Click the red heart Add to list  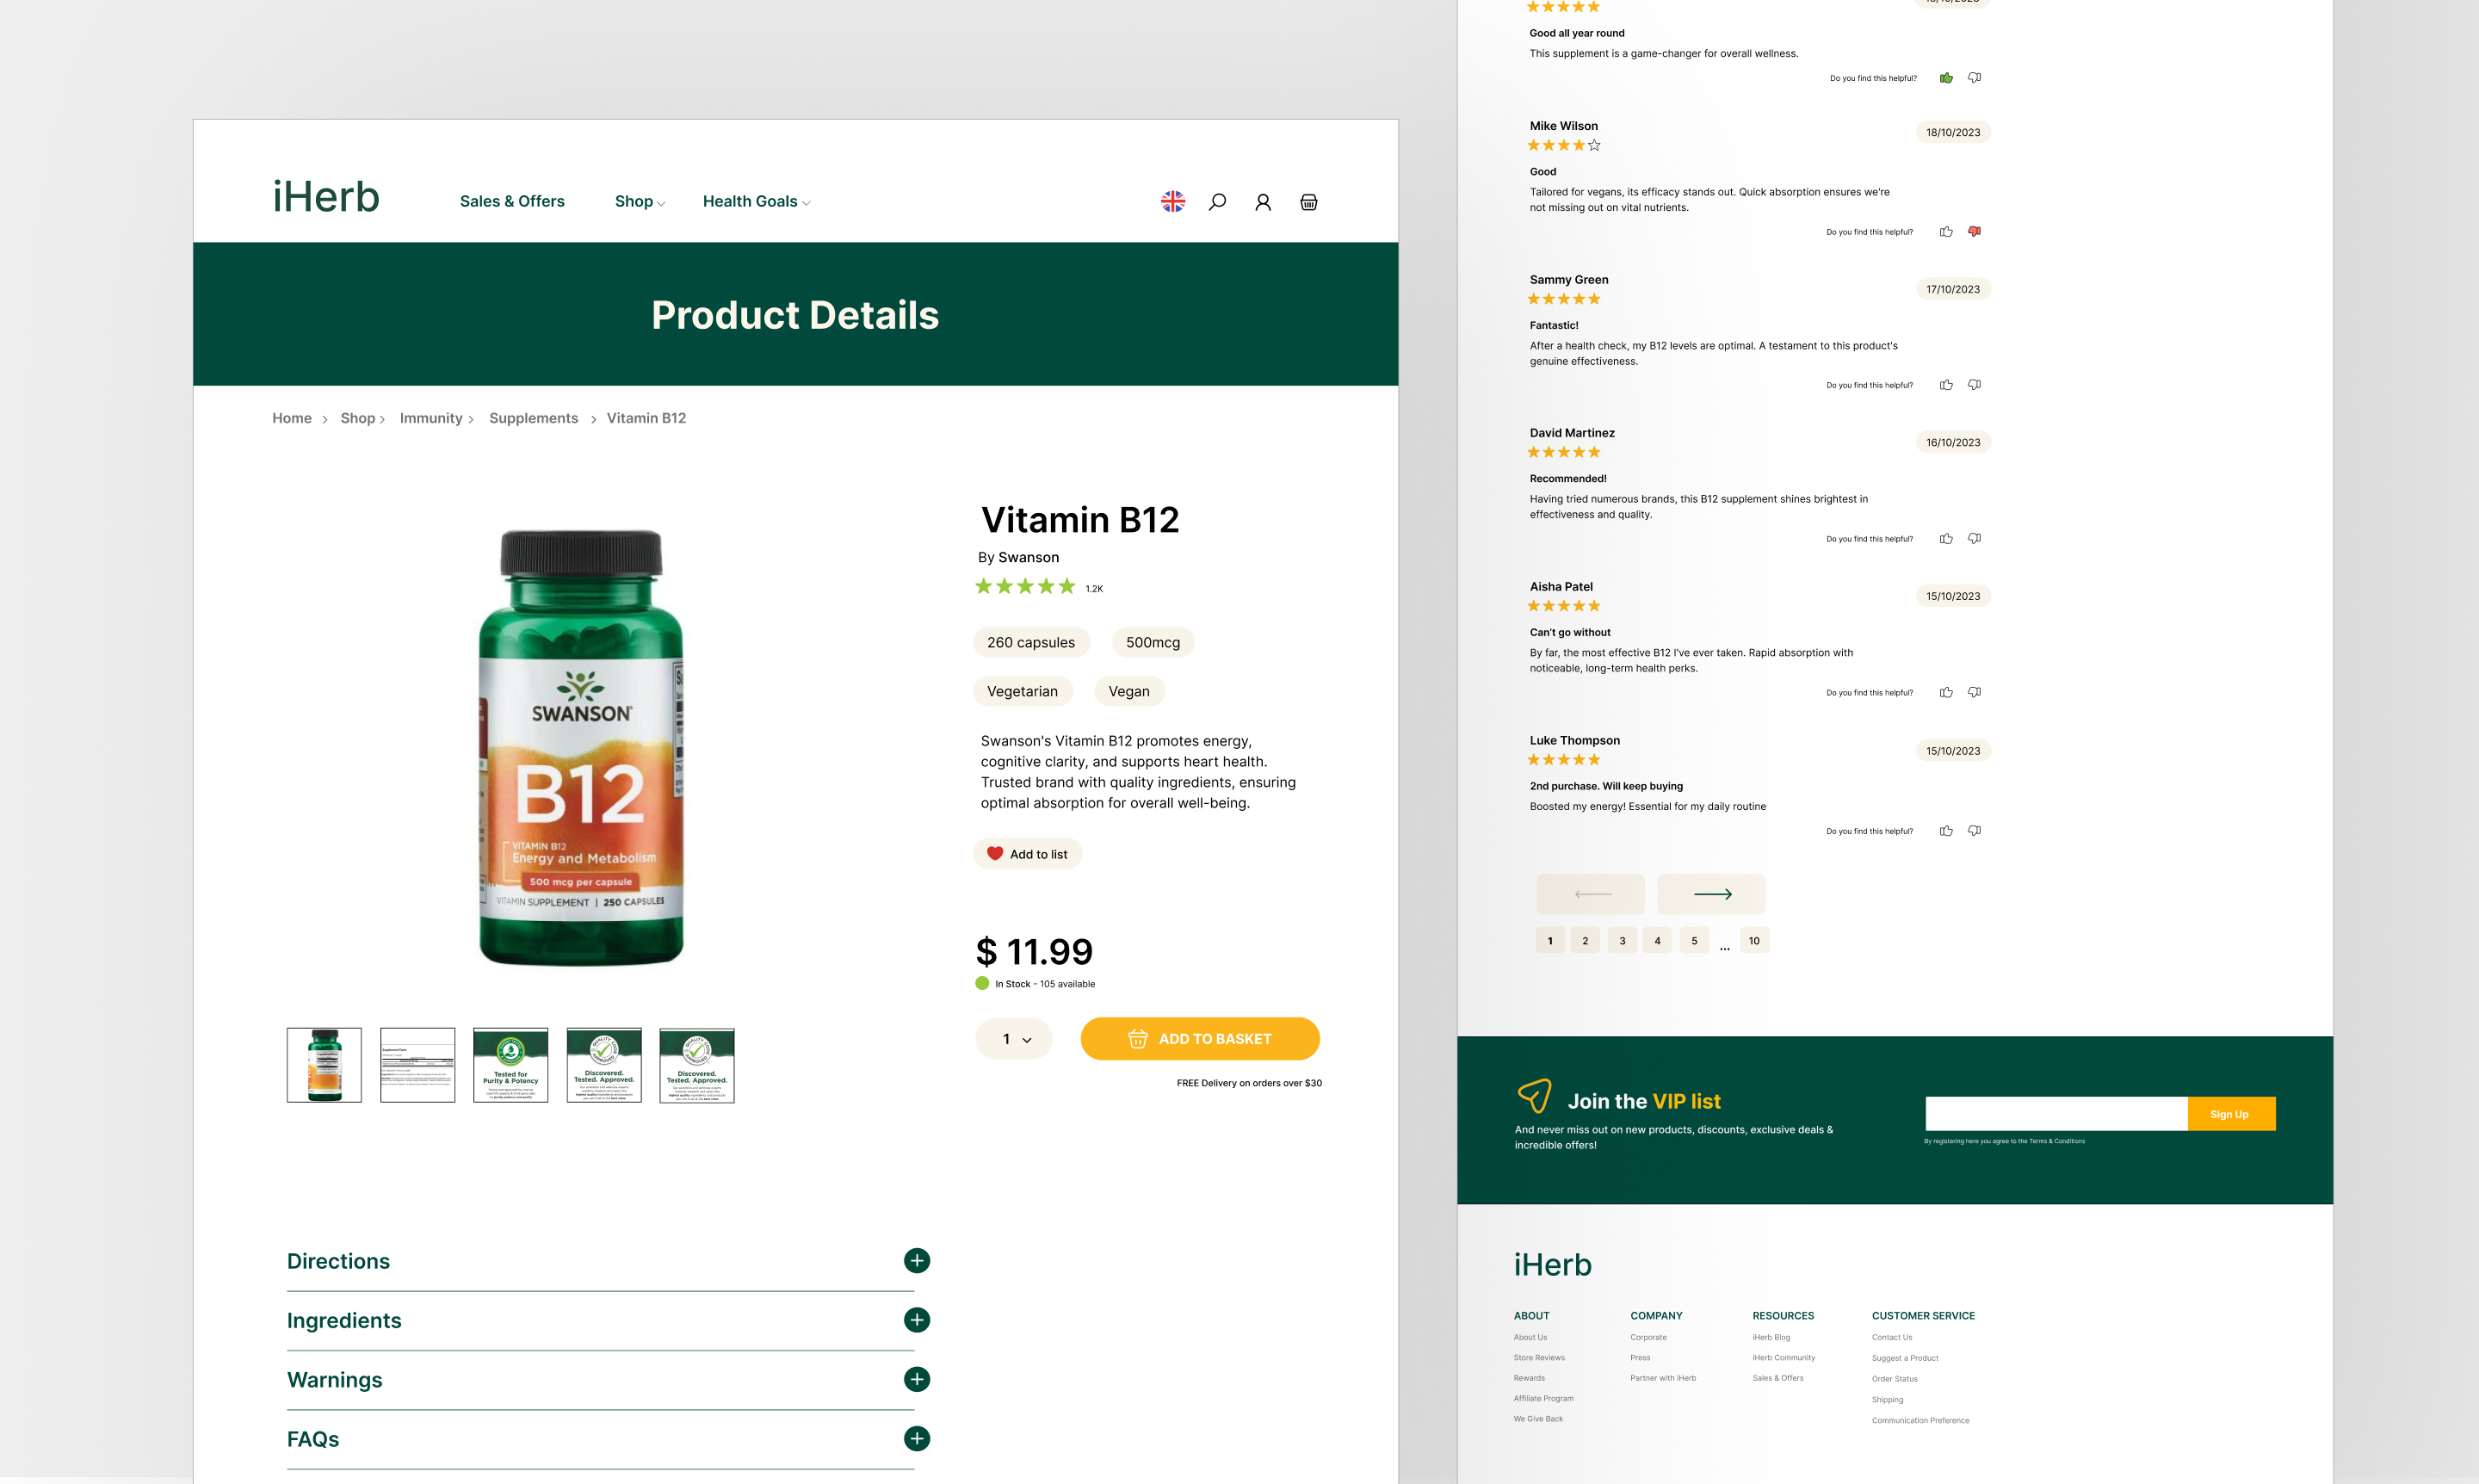pyautogui.click(x=1027, y=854)
